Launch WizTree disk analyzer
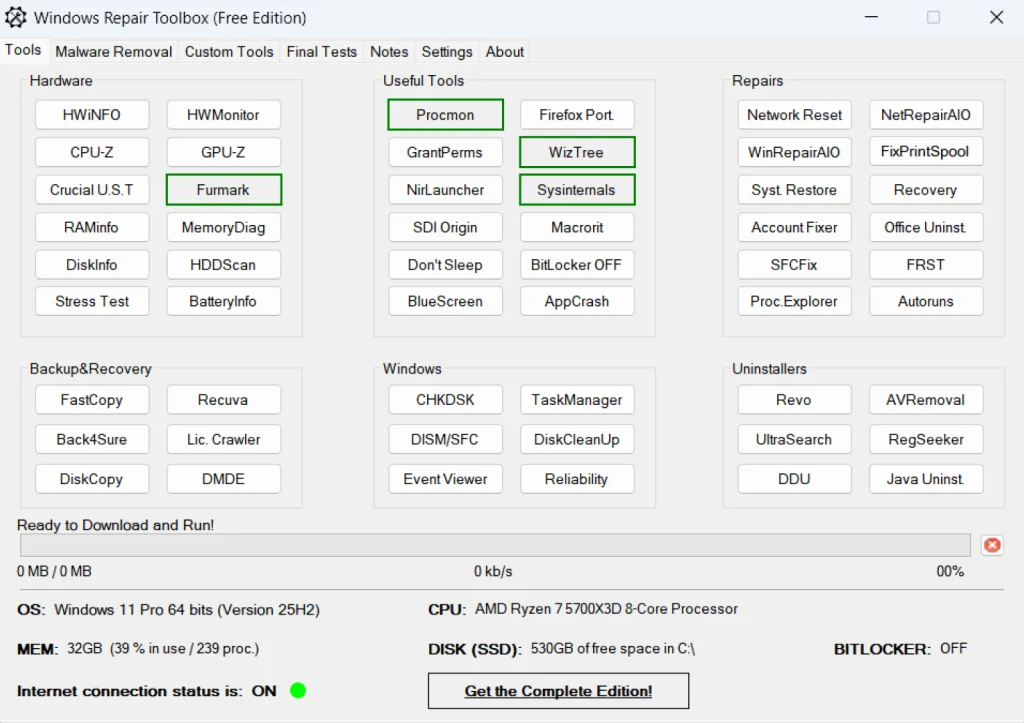 (577, 152)
